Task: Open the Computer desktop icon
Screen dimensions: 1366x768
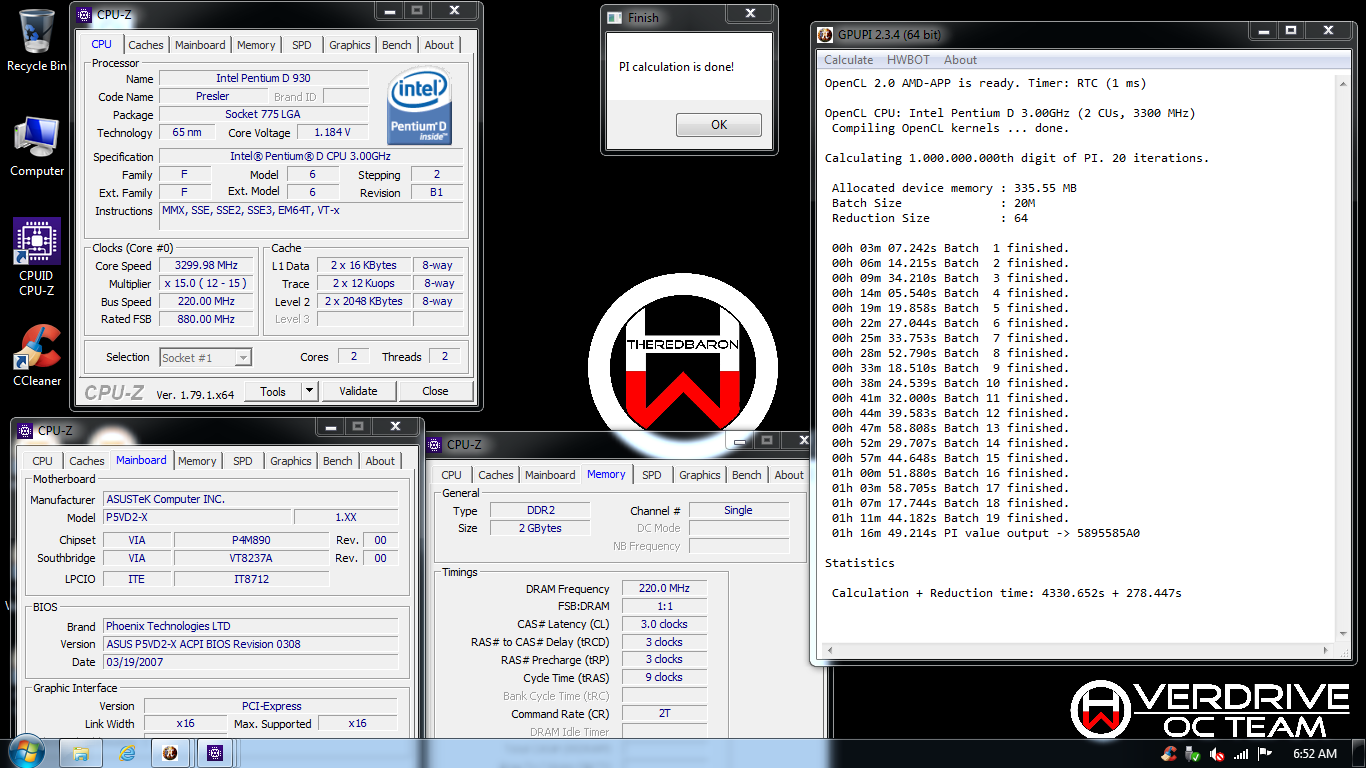Action: click(x=37, y=147)
